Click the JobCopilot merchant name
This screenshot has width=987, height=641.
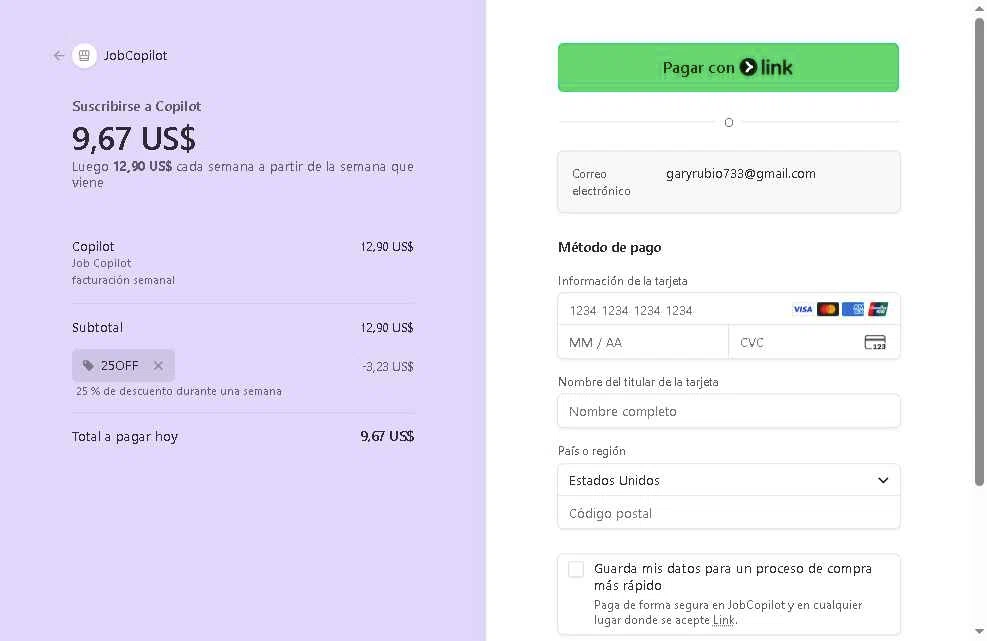pyautogui.click(x=135, y=55)
